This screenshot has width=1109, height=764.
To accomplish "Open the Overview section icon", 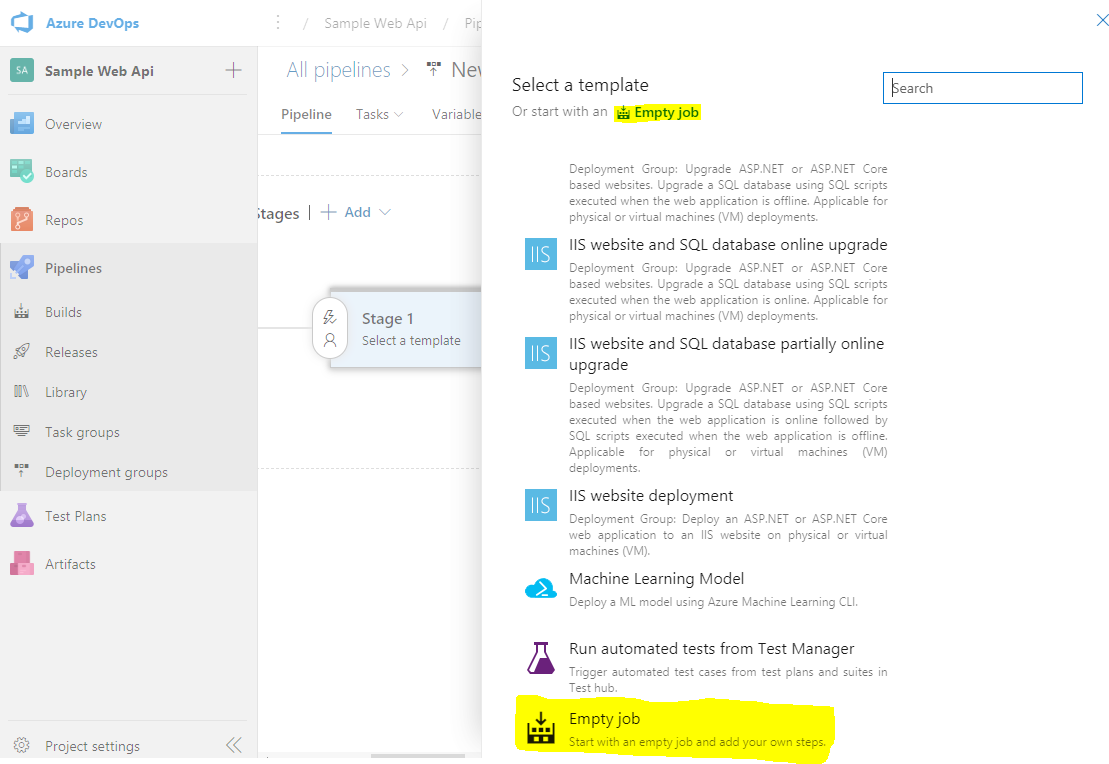I will point(22,124).
